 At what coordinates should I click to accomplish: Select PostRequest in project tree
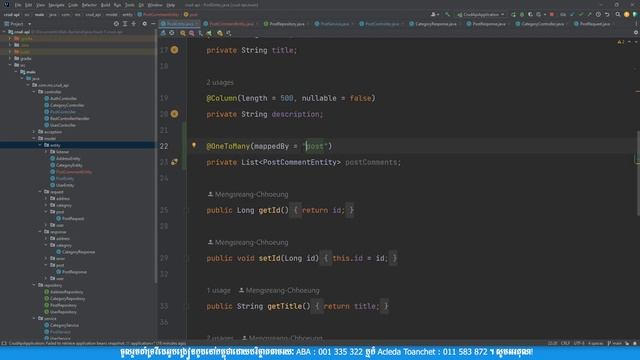[x=70, y=219]
